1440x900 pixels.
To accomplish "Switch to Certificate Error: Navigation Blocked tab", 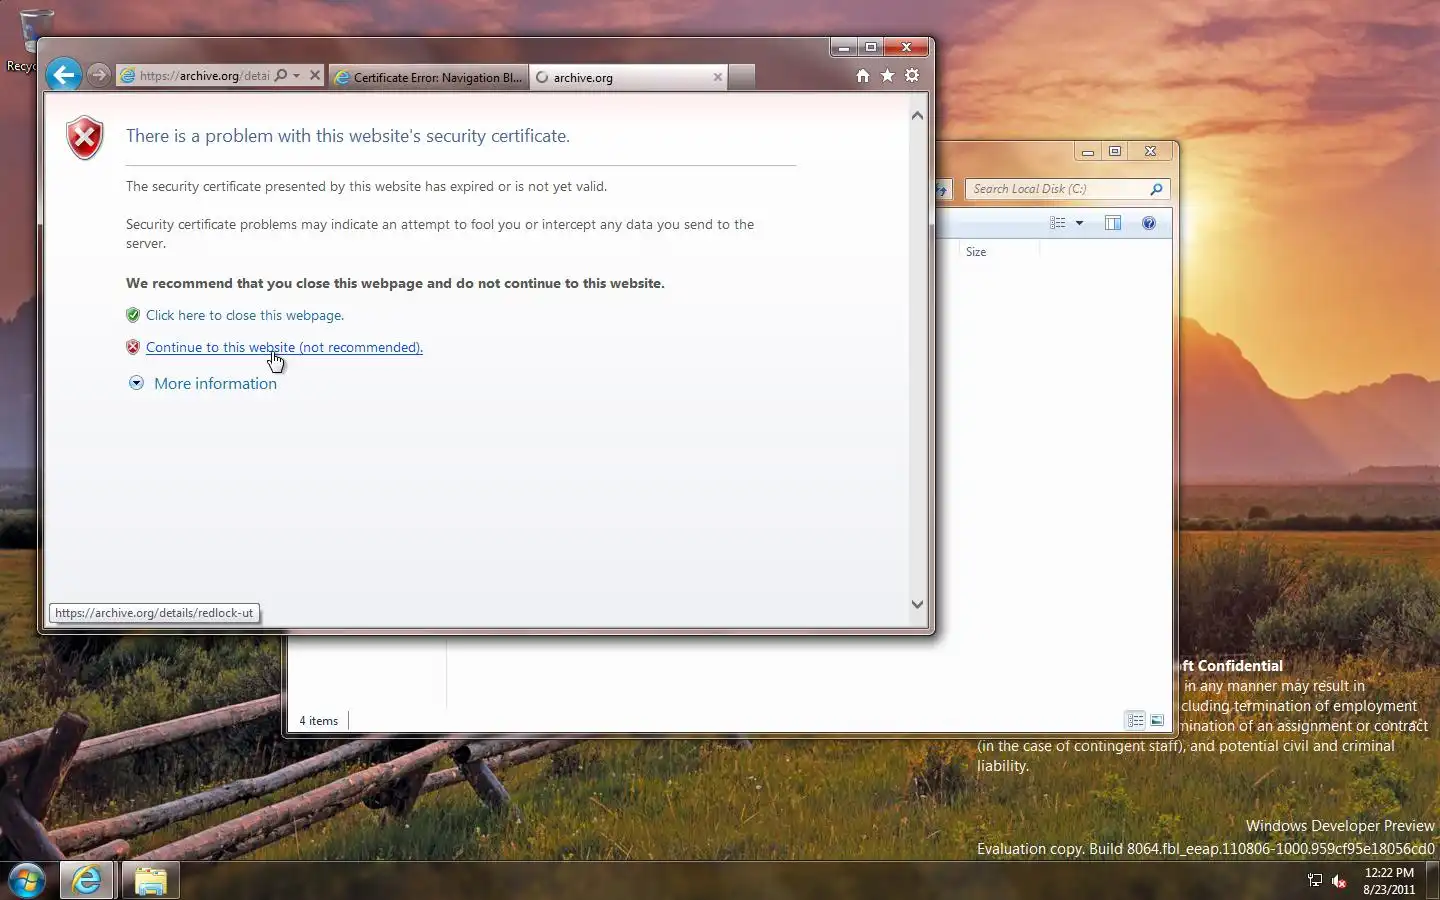I will [428, 77].
